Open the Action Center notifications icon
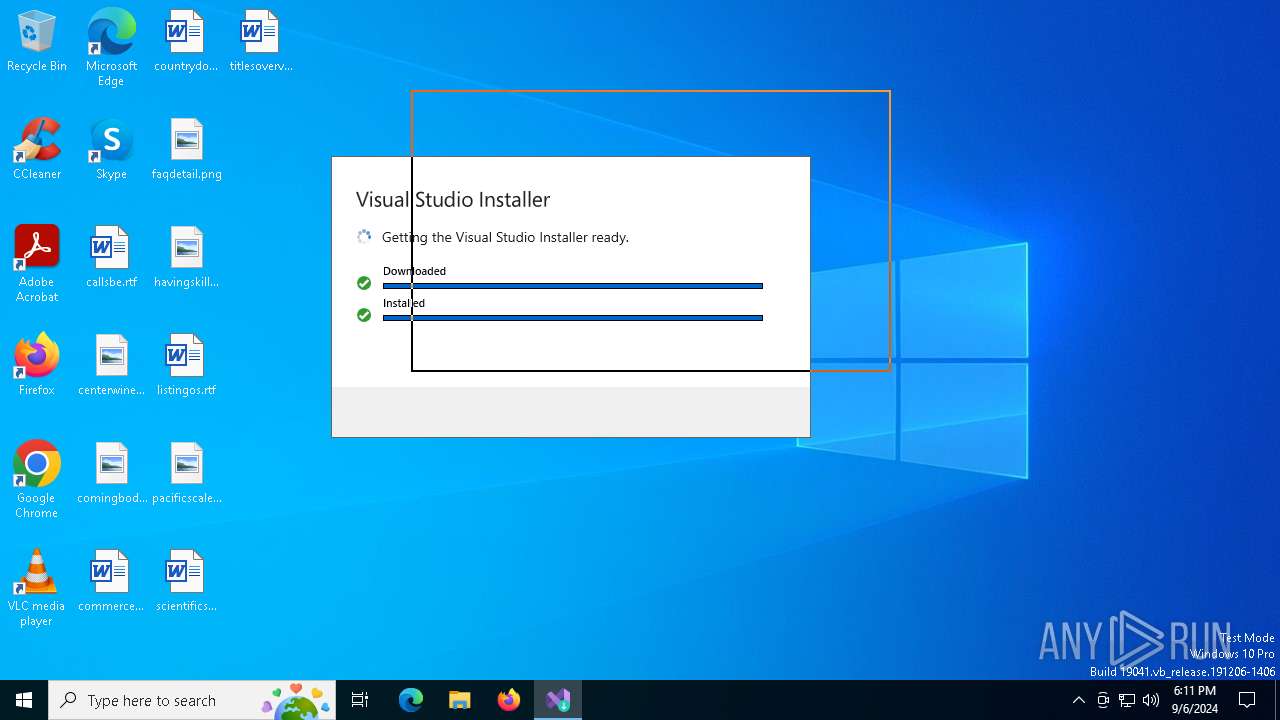Image resolution: width=1280 pixels, height=720 pixels. [x=1247, y=700]
